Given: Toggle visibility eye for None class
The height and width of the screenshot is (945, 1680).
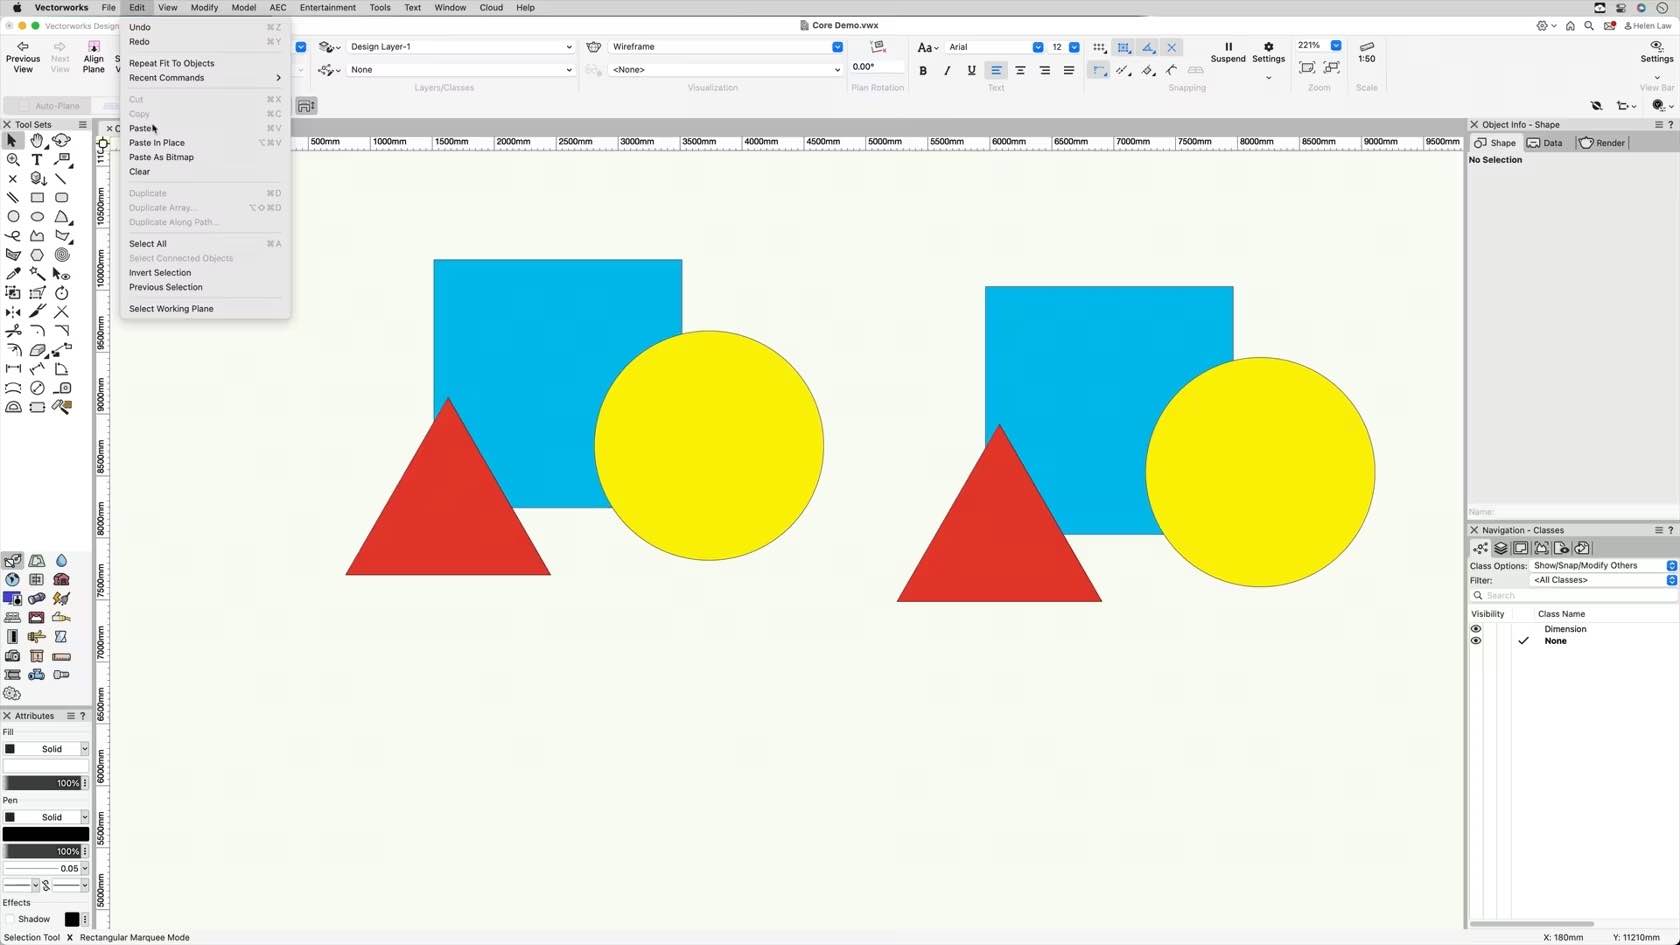Looking at the screenshot, I should click(1476, 641).
